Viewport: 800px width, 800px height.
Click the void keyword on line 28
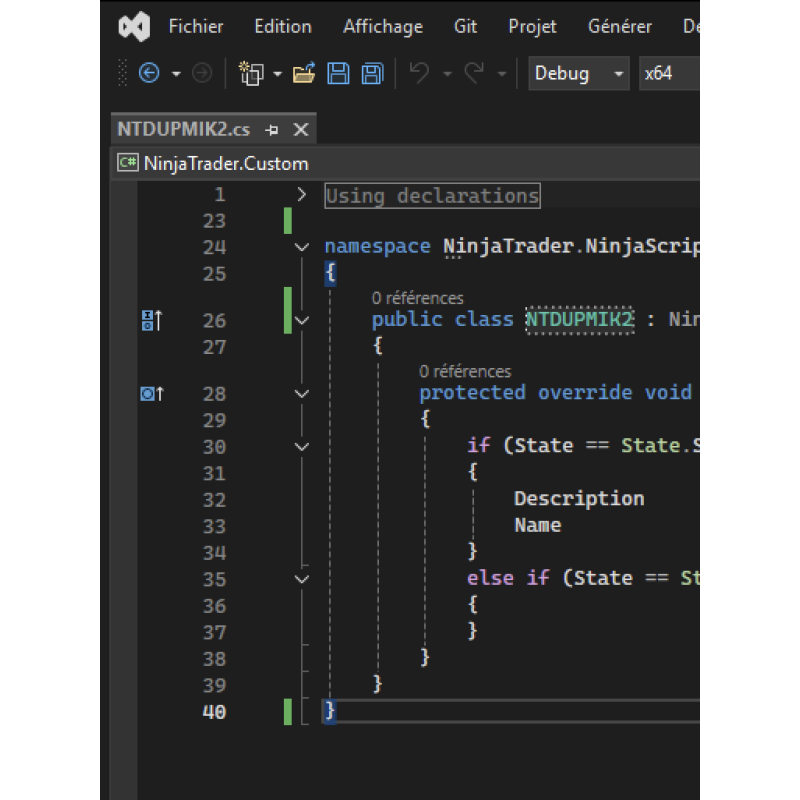(668, 393)
